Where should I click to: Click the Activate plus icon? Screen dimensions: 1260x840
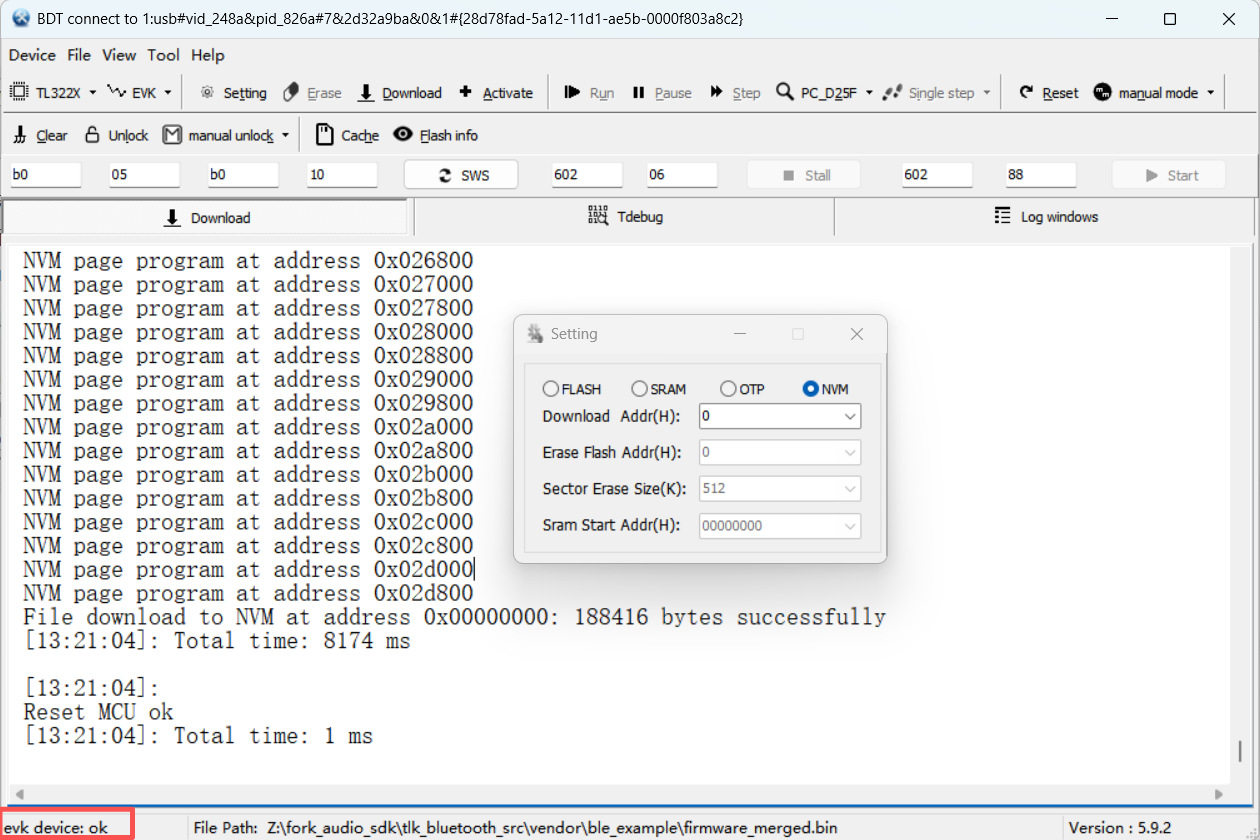point(465,92)
